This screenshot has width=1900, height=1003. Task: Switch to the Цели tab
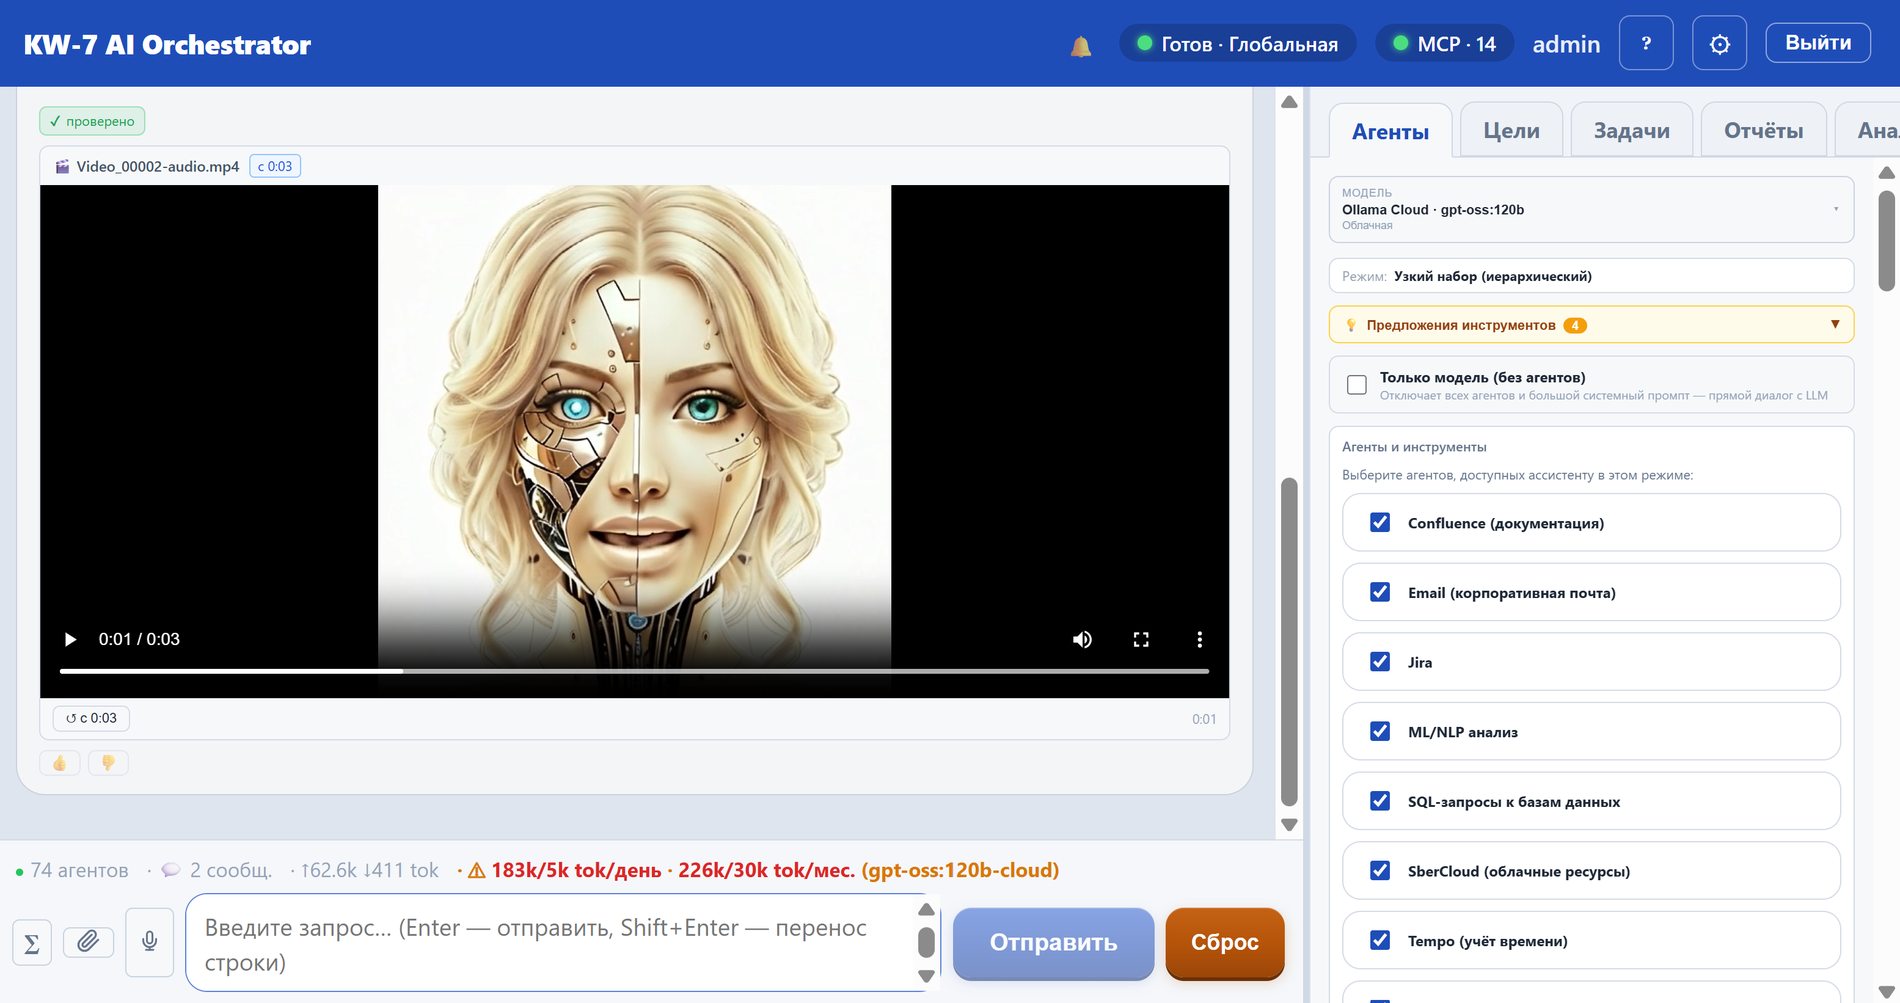[x=1511, y=130]
